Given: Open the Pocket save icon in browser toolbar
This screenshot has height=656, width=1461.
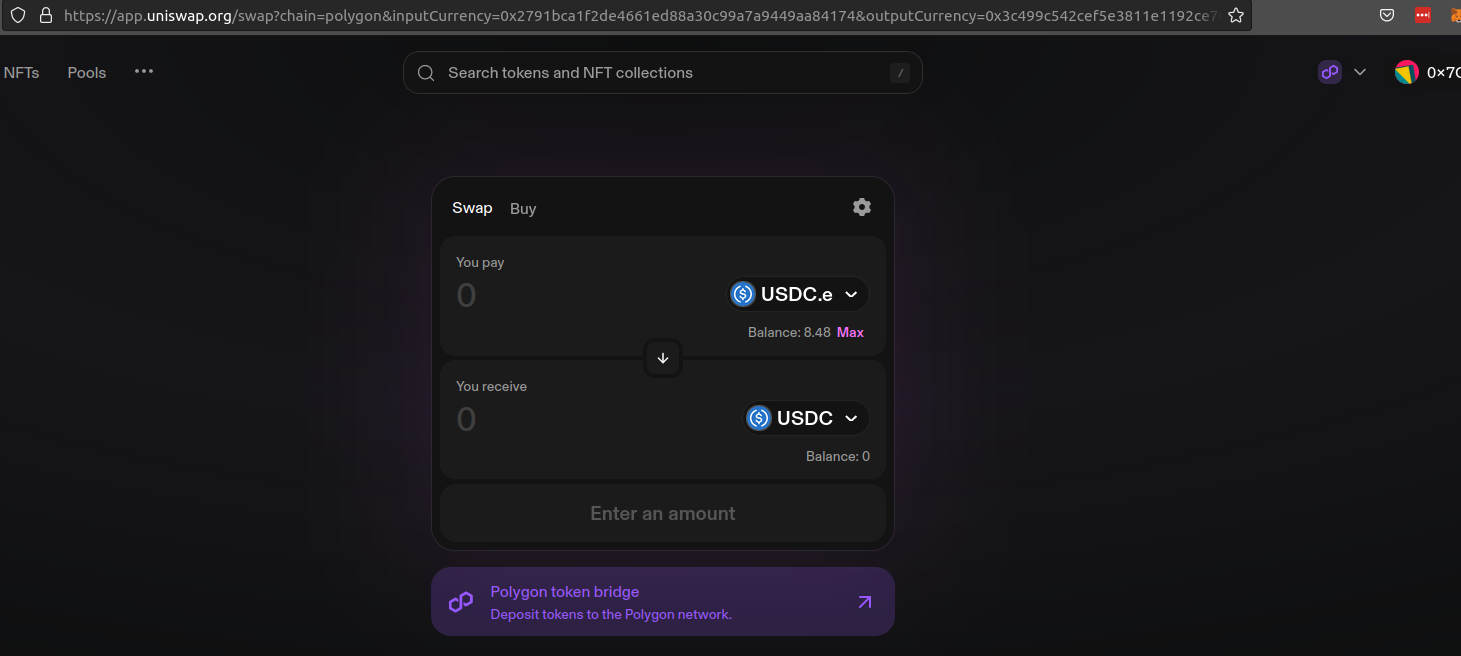Looking at the screenshot, I should click(1387, 15).
